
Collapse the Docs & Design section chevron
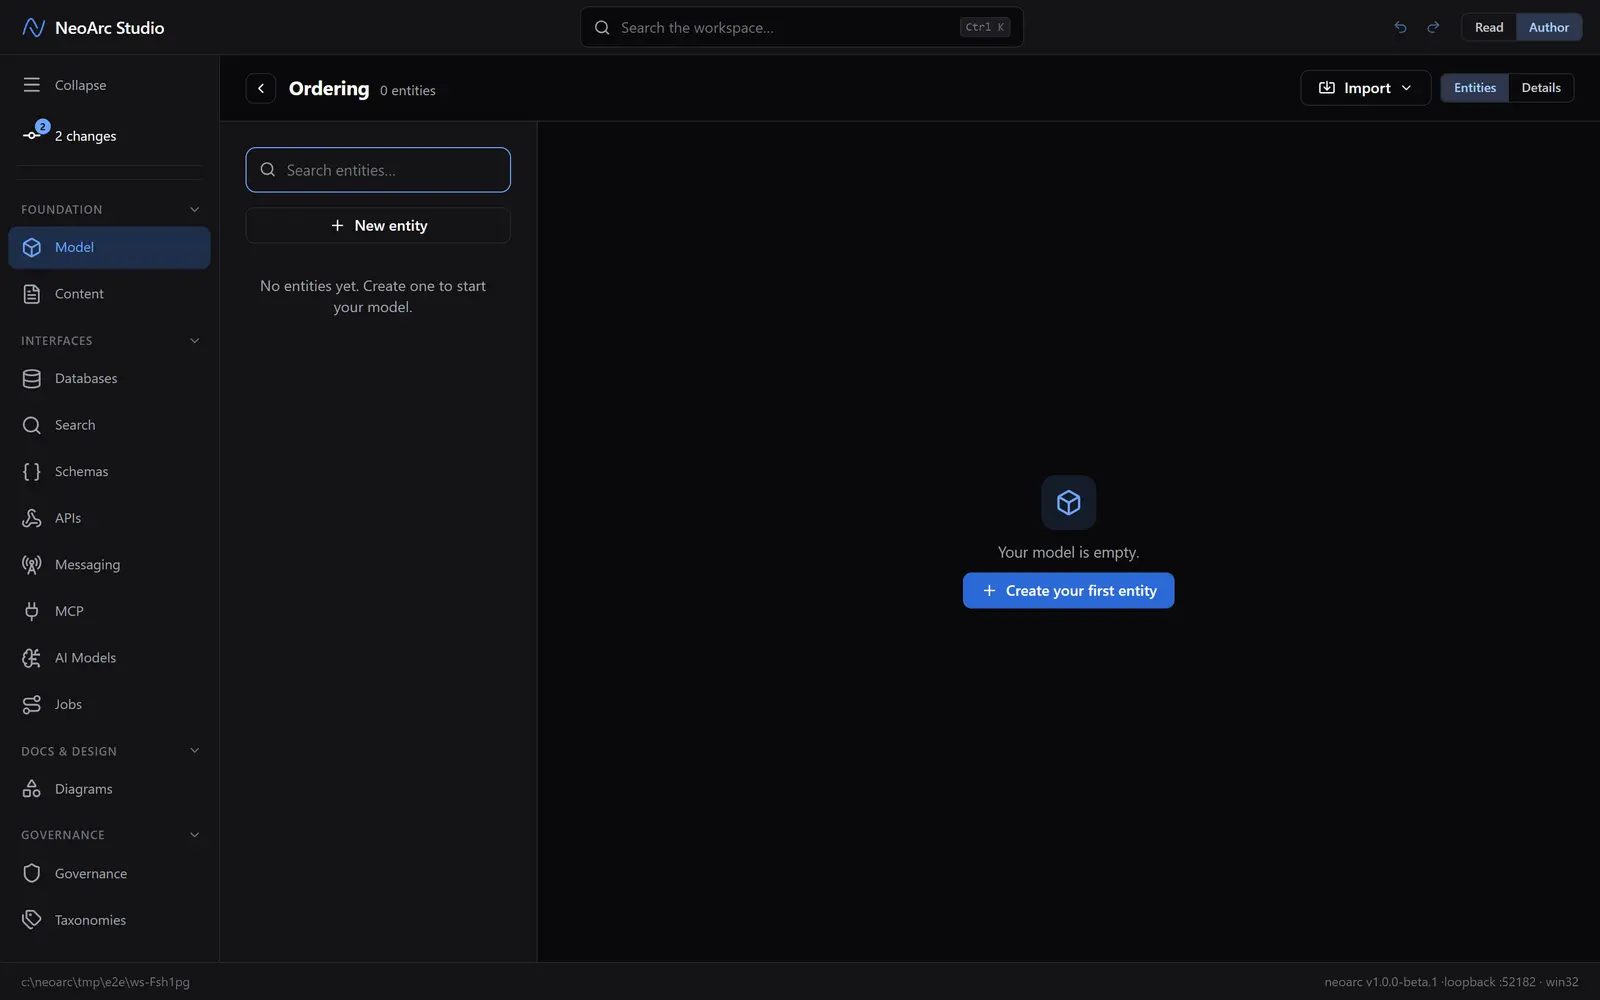pyautogui.click(x=195, y=751)
